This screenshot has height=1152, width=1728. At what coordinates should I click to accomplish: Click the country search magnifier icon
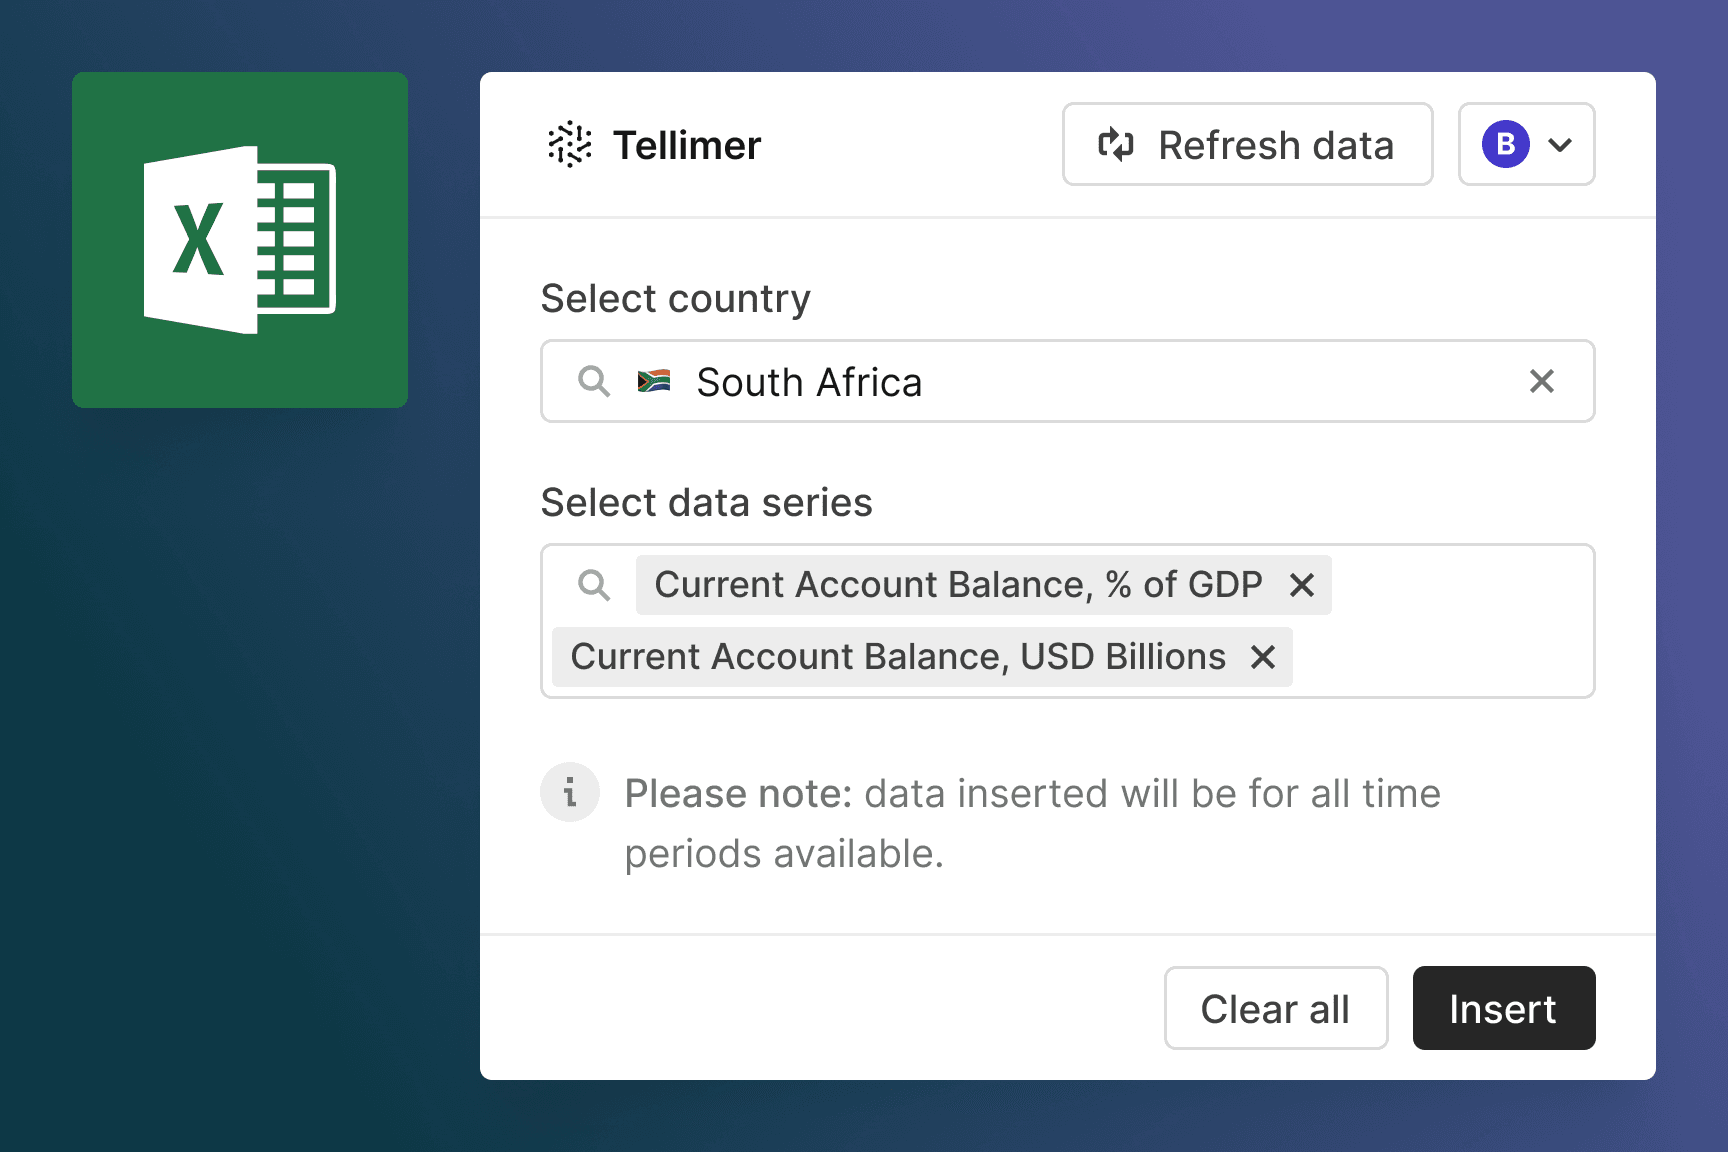[x=594, y=381]
